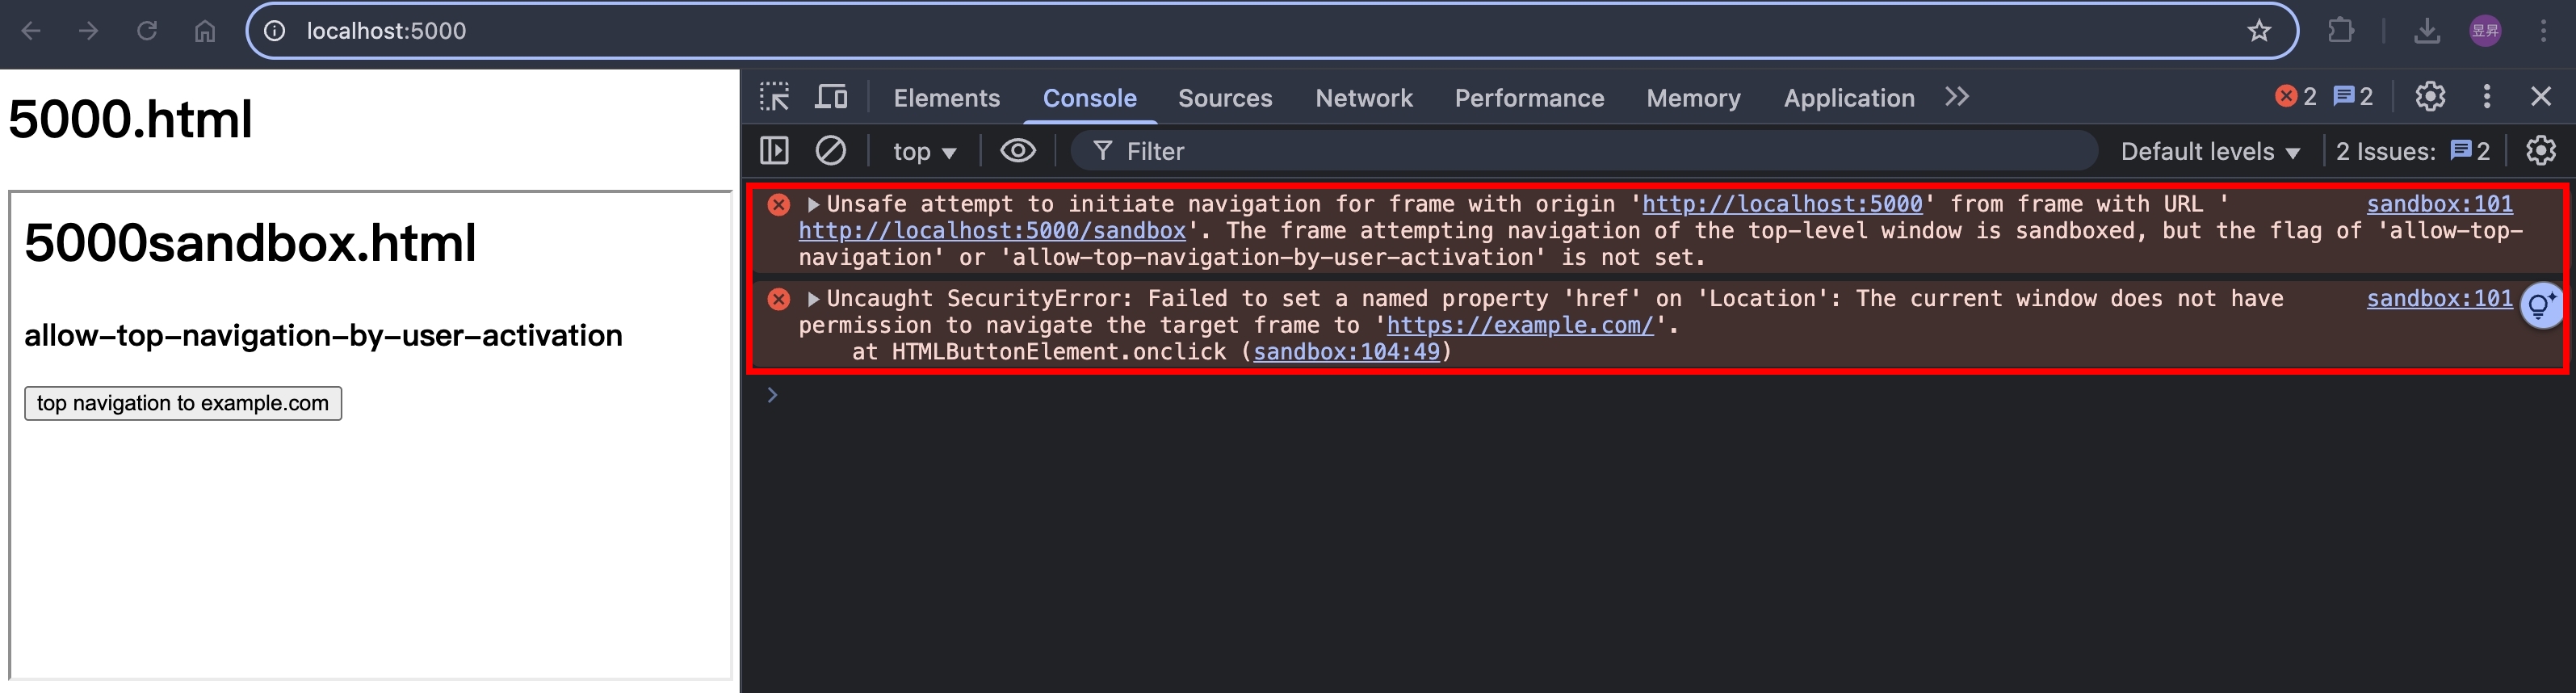Screen dimensions: 2576x693
Task: Reload the page
Action: 147,31
